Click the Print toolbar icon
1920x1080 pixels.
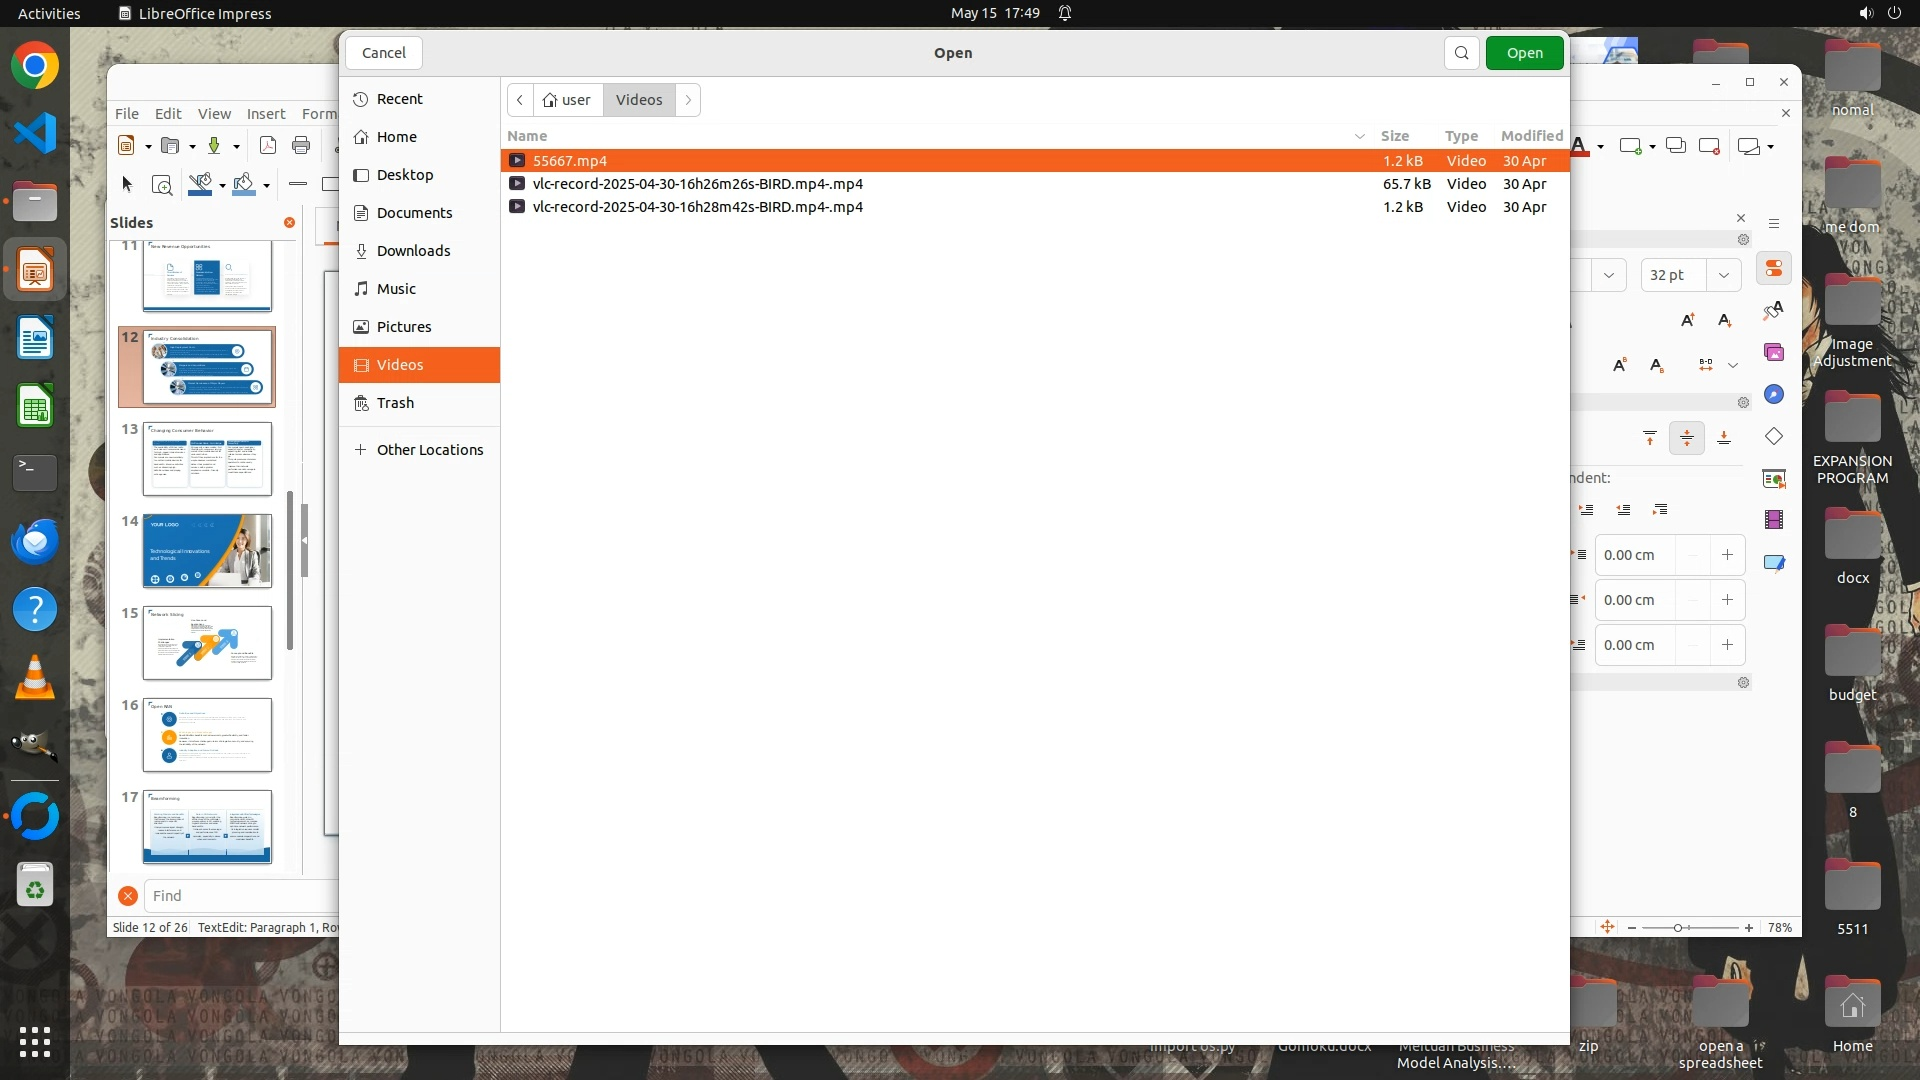coord(301,146)
